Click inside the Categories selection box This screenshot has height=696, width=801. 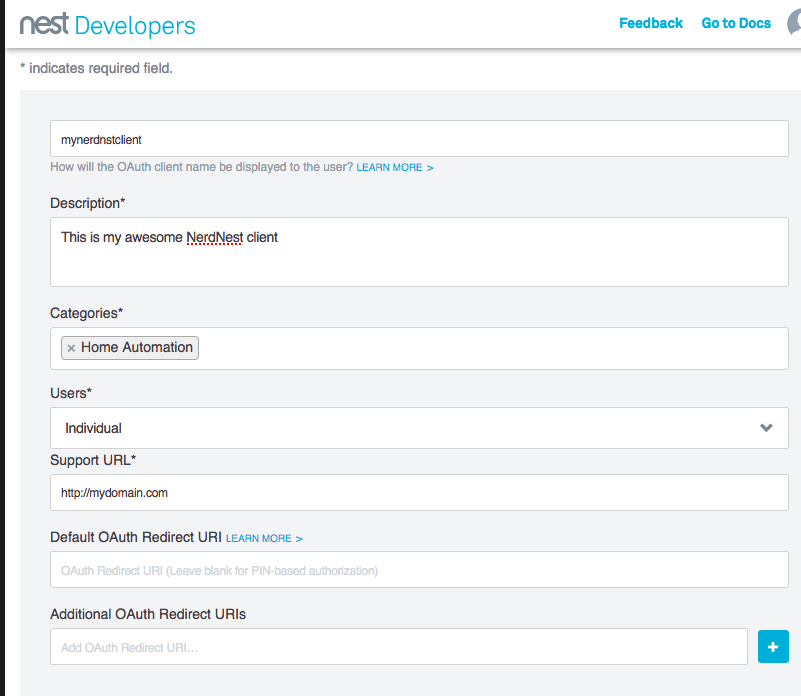point(419,349)
